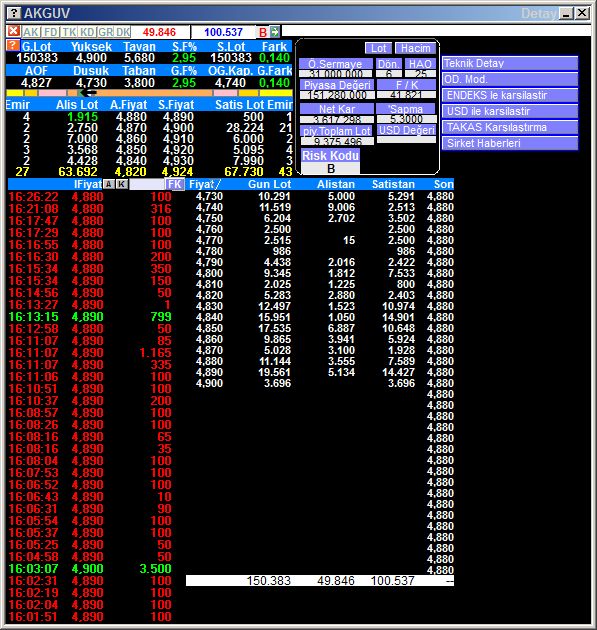Open the orange question mark help icon
The width and height of the screenshot is (597, 630).
tap(13, 45)
